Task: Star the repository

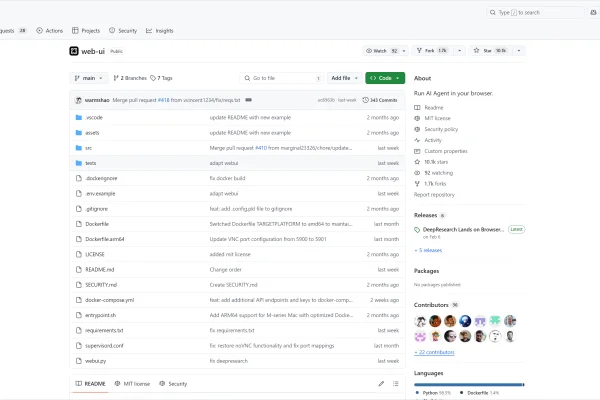Action: point(491,51)
